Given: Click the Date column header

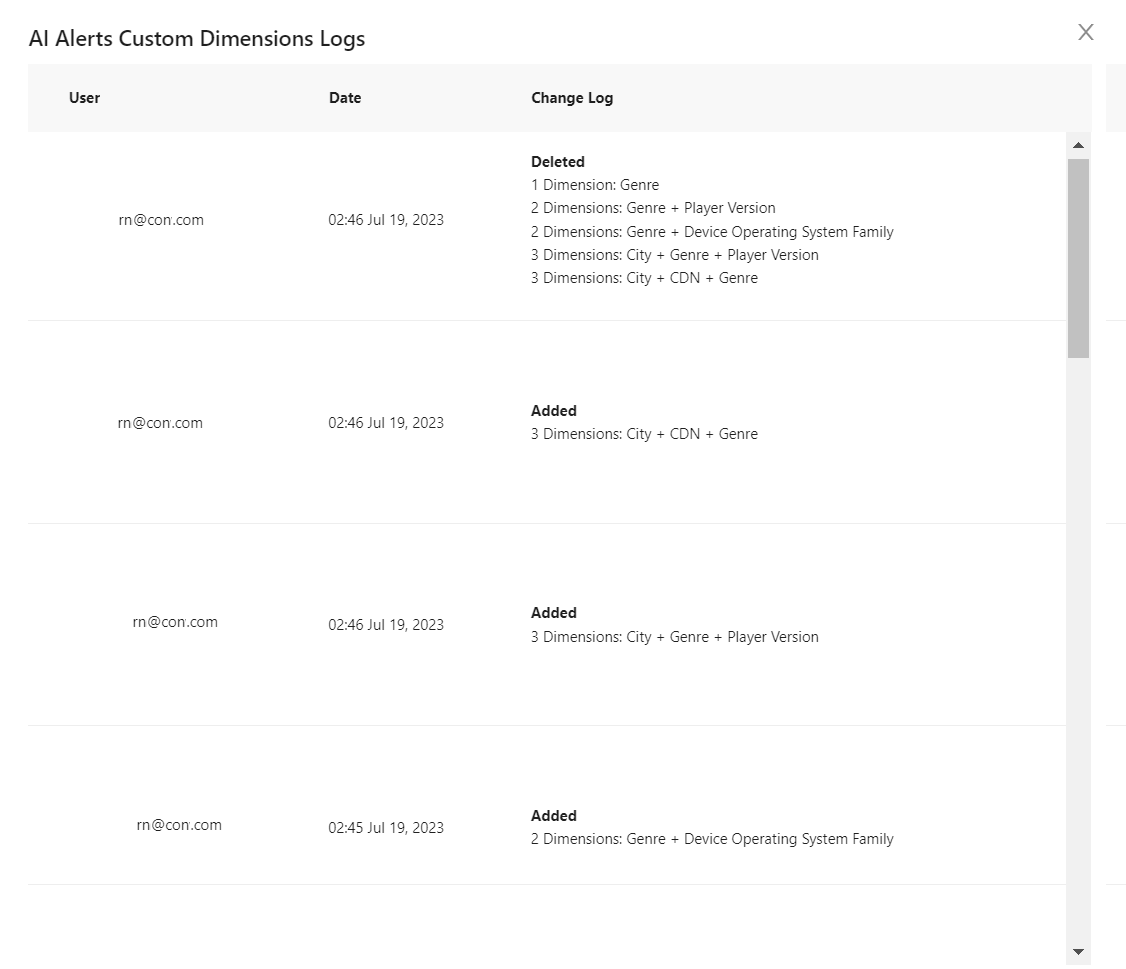Looking at the screenshot, I should pos(345,98).
